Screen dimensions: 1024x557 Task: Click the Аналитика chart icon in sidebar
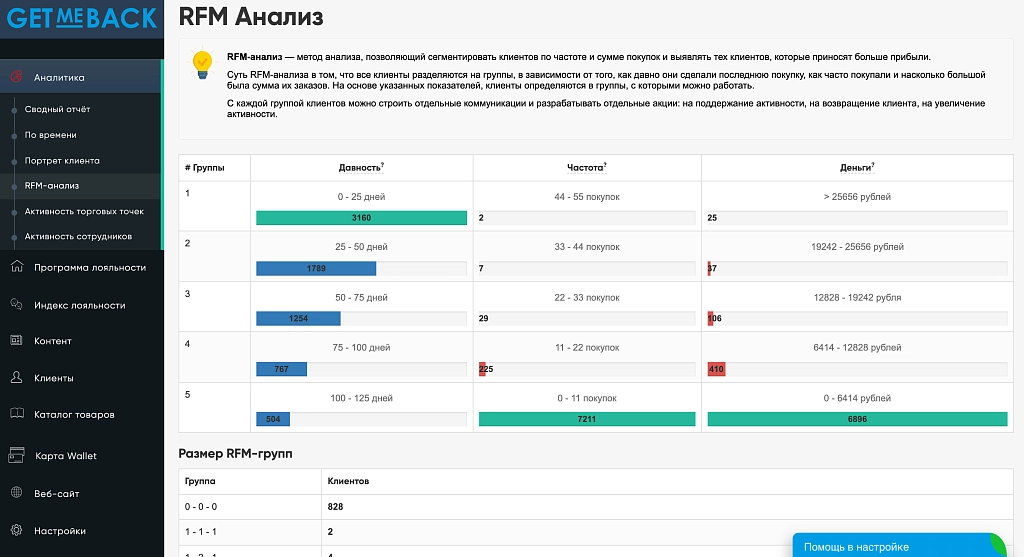click(17, 76)
